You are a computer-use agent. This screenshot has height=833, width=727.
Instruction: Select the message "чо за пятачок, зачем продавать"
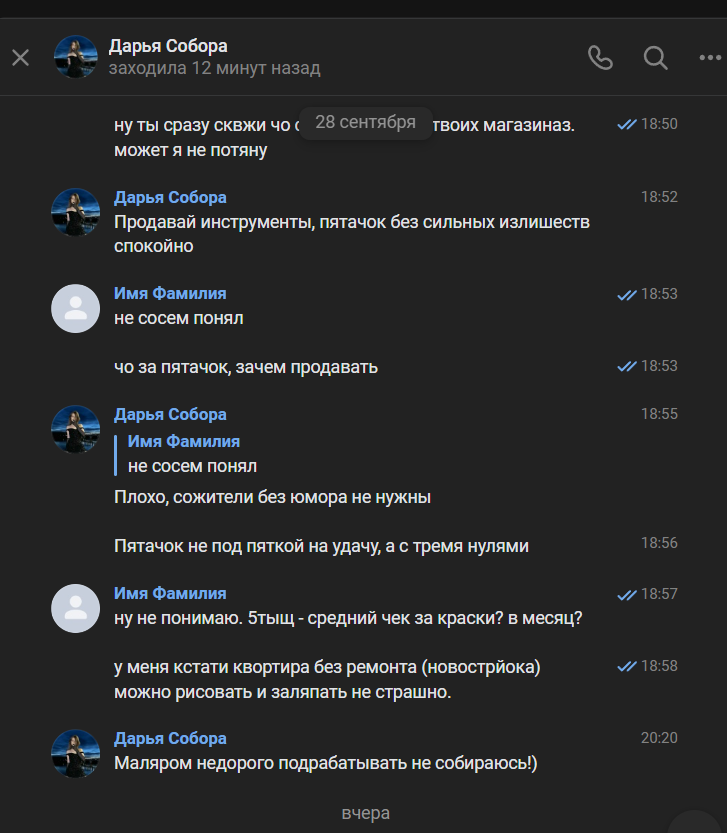click(246, 367)
